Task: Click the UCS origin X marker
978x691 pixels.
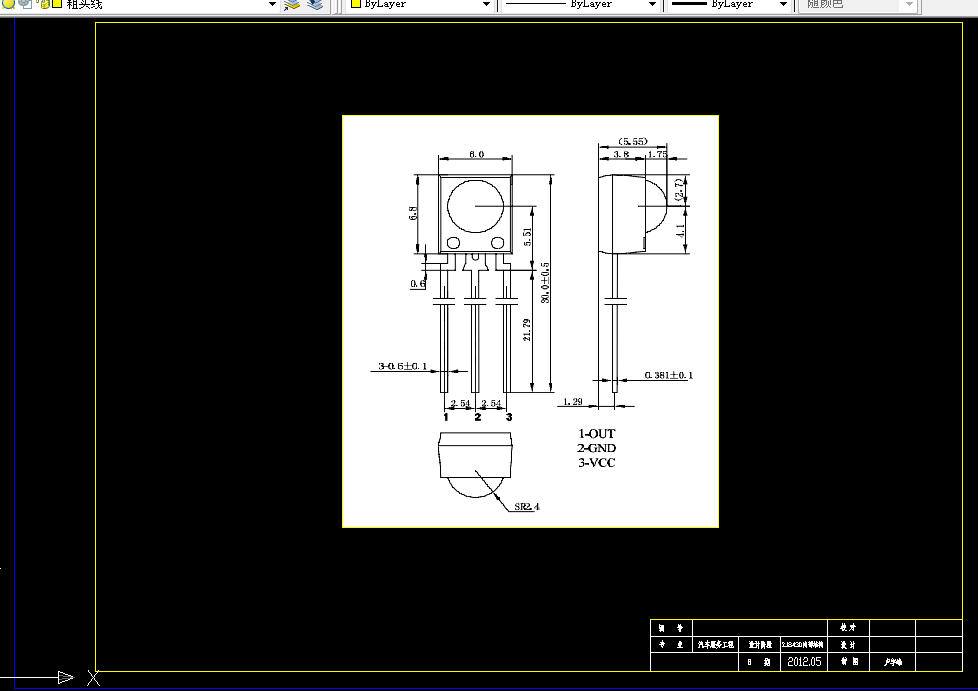Action: (94, 678)
